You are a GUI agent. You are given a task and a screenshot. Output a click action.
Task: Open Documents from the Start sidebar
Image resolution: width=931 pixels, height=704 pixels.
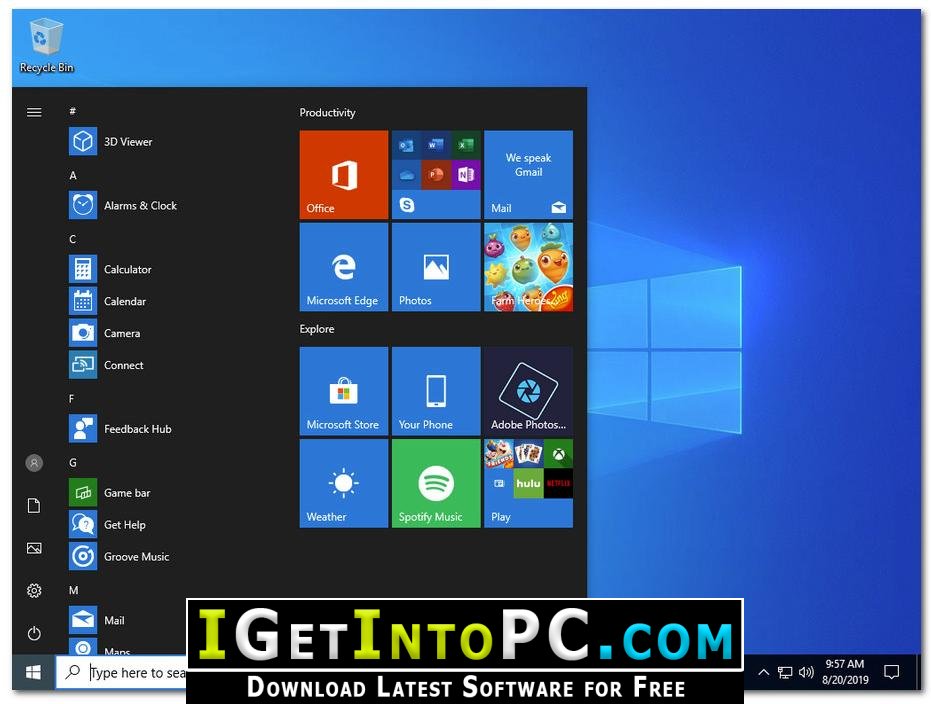(x=34, y=505)
